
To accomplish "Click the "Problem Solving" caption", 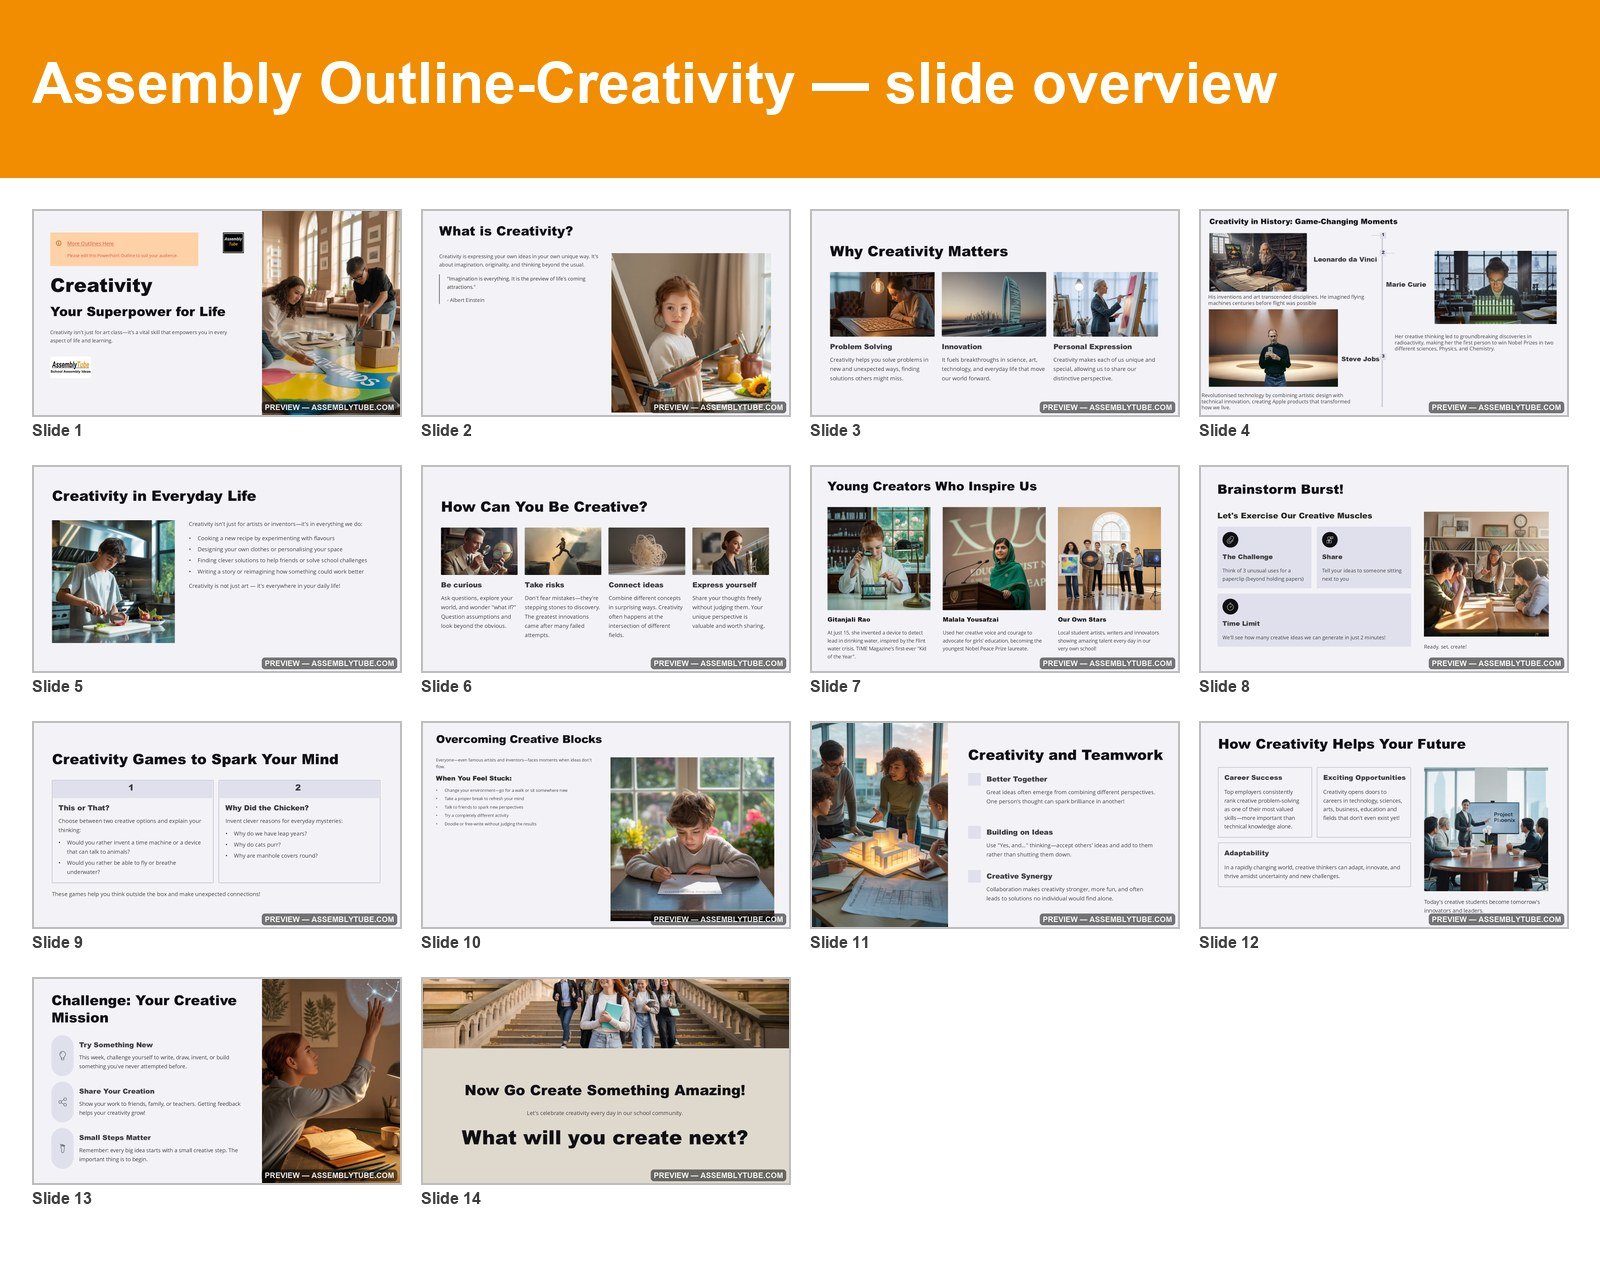I will (861, 347).
